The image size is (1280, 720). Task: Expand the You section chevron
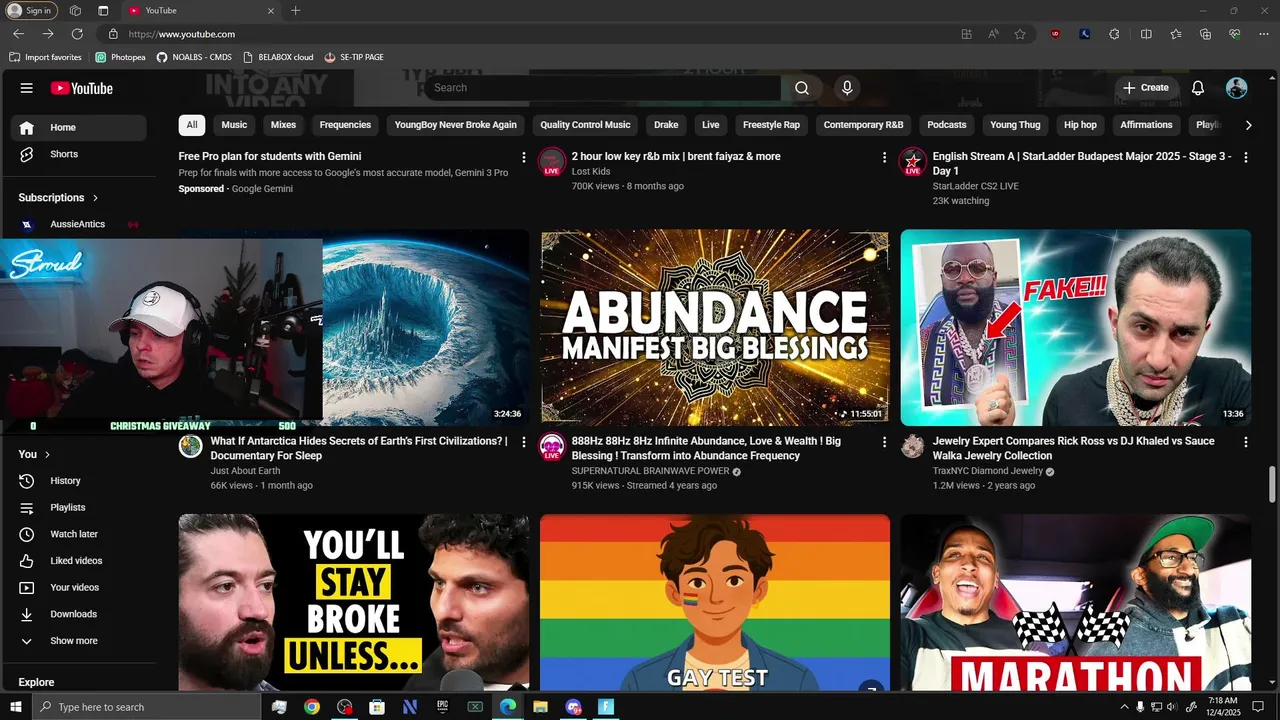pos(47,454)
